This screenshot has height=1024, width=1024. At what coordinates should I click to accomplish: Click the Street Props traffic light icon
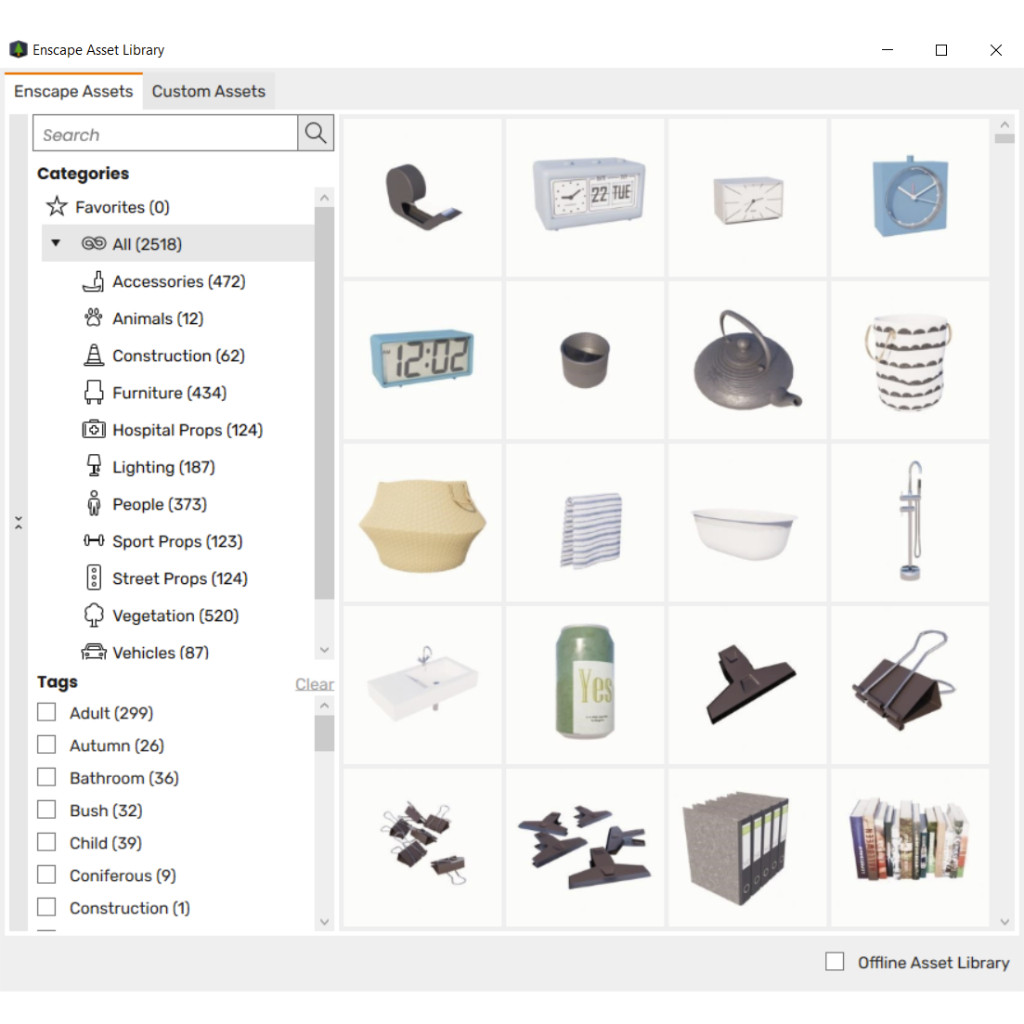(x=93, y=578)
